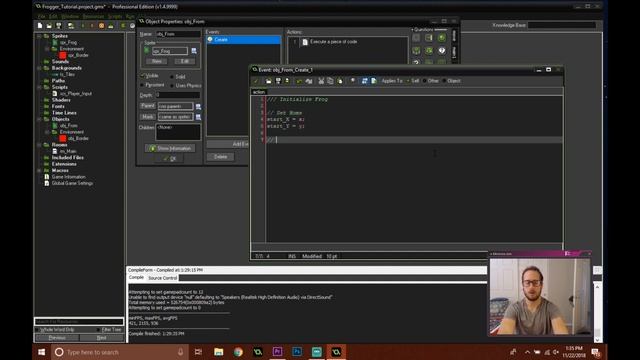Click the Windows Start button

[42, 352]
